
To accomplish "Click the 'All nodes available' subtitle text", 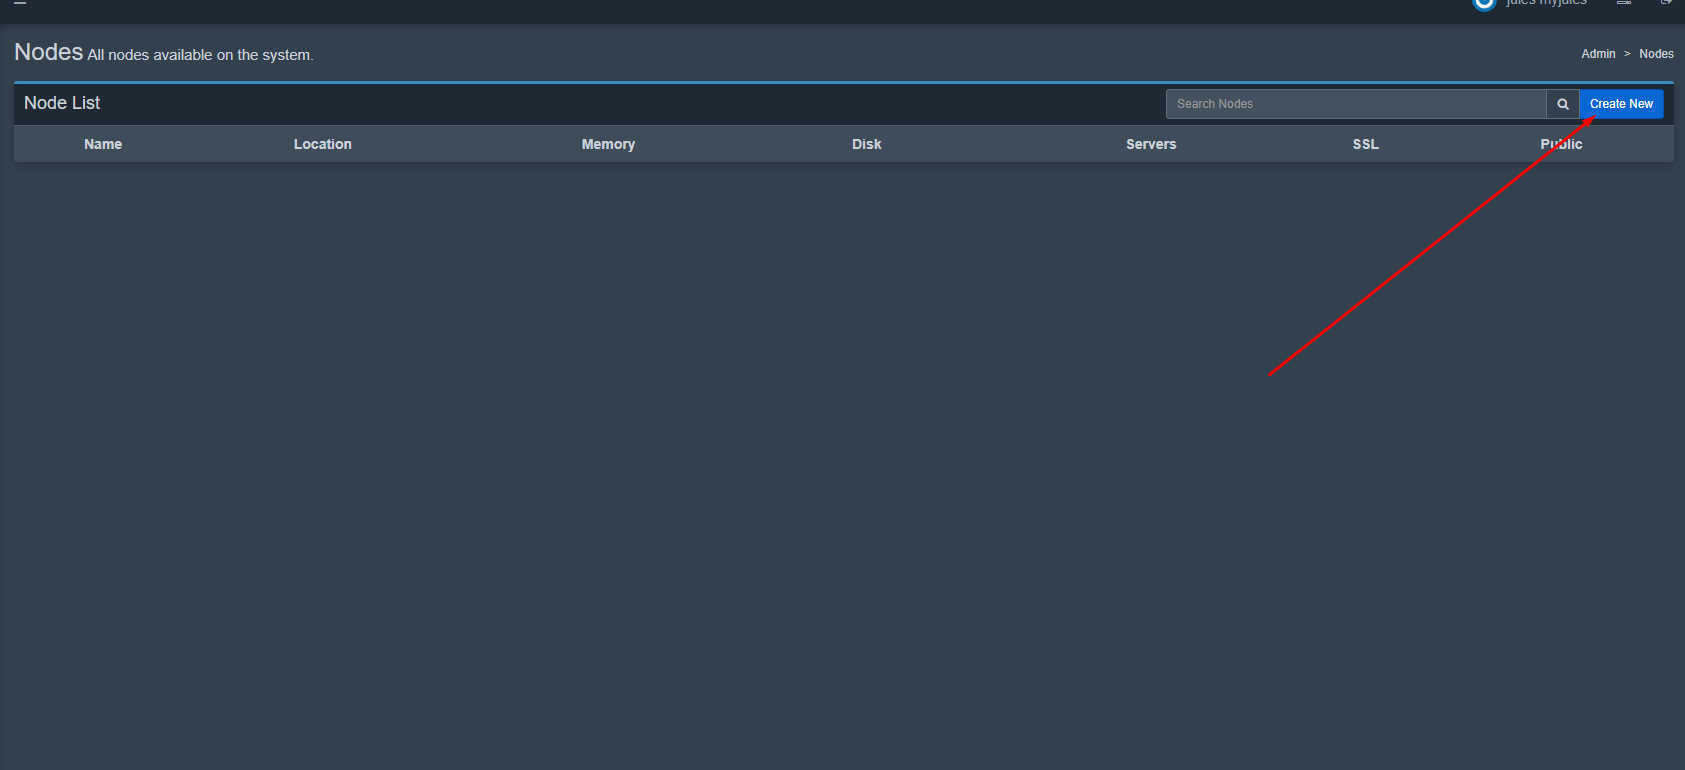I will tap(200, 55).
